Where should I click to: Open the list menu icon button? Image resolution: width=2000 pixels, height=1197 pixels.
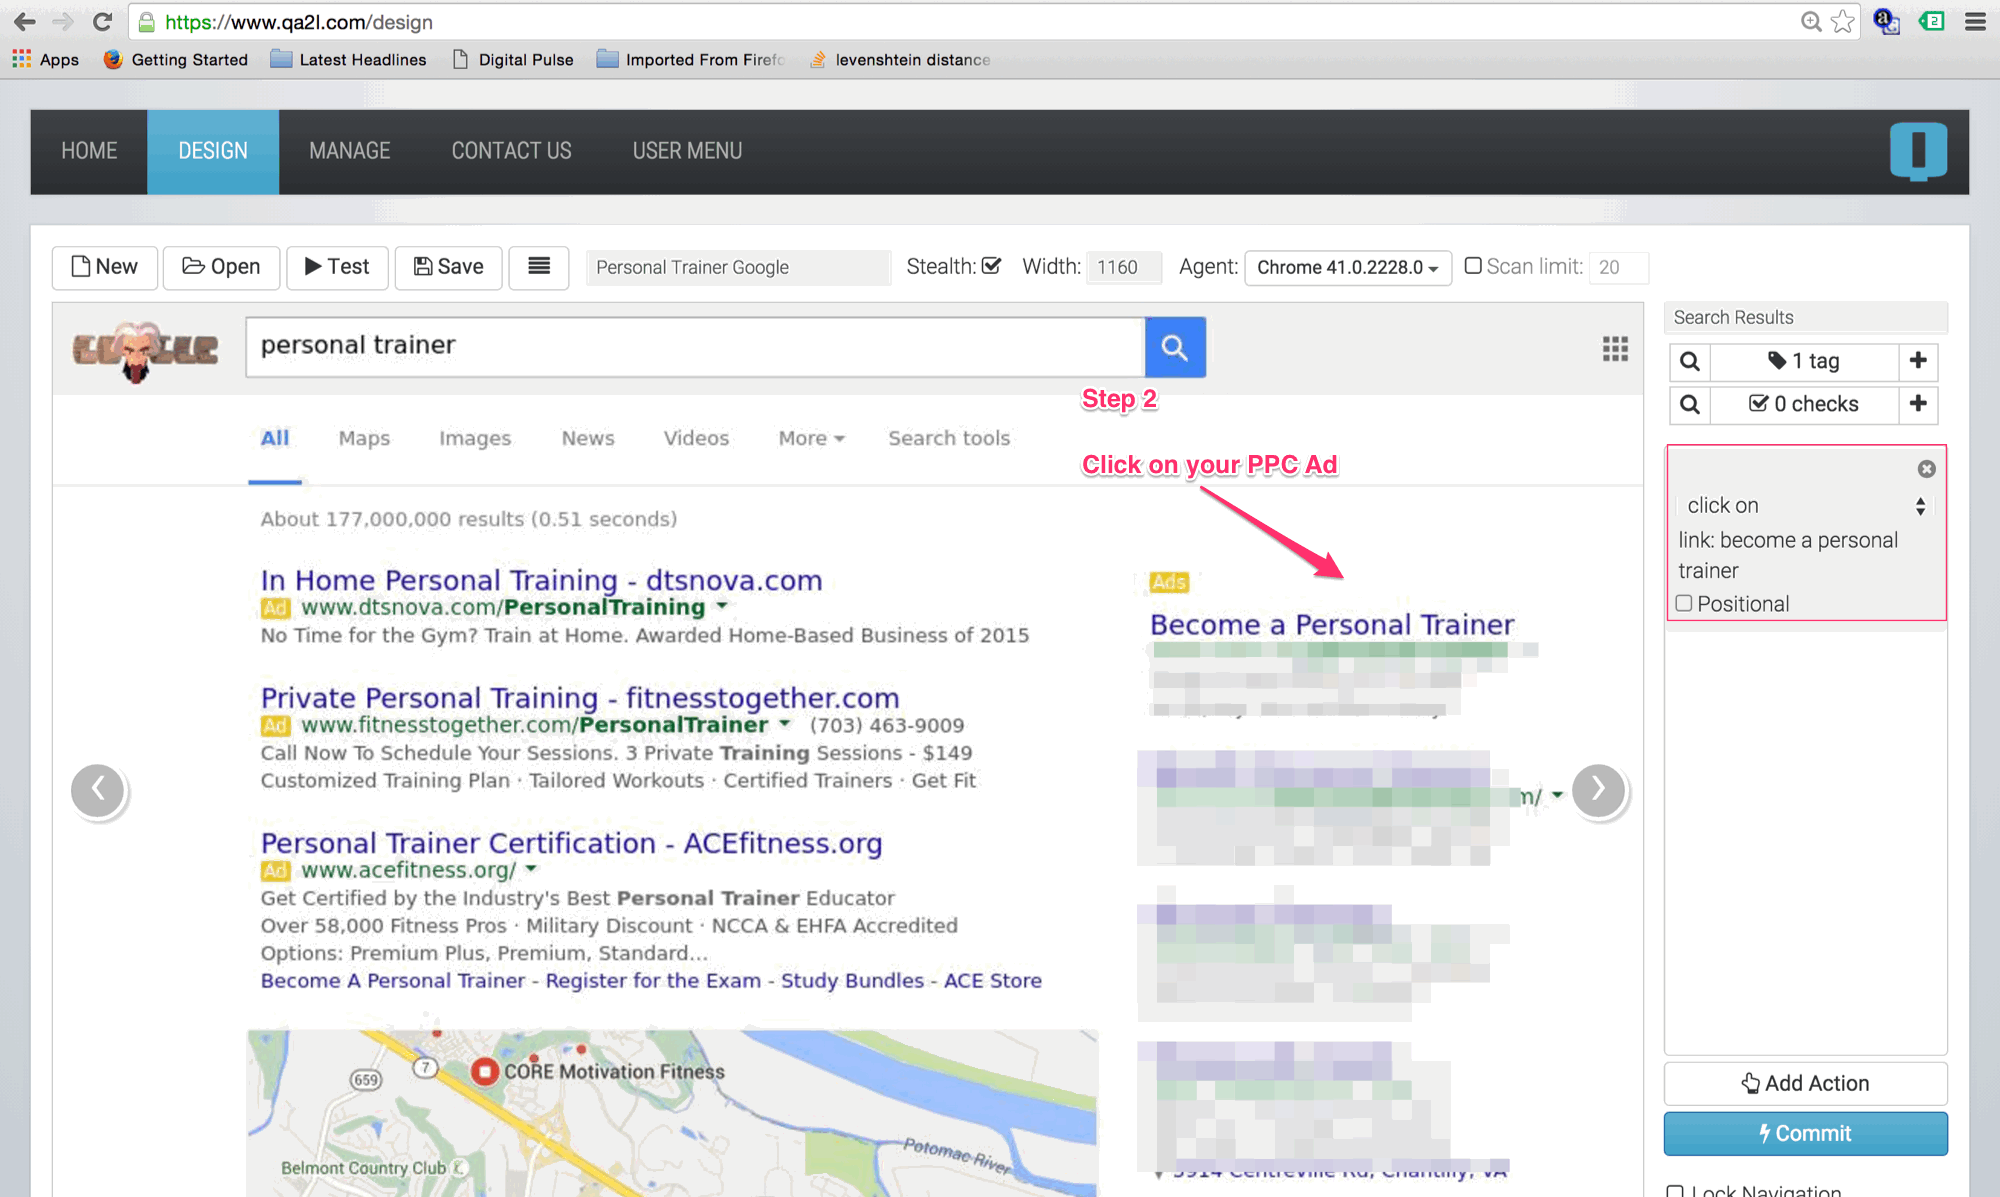click(539, 267)
